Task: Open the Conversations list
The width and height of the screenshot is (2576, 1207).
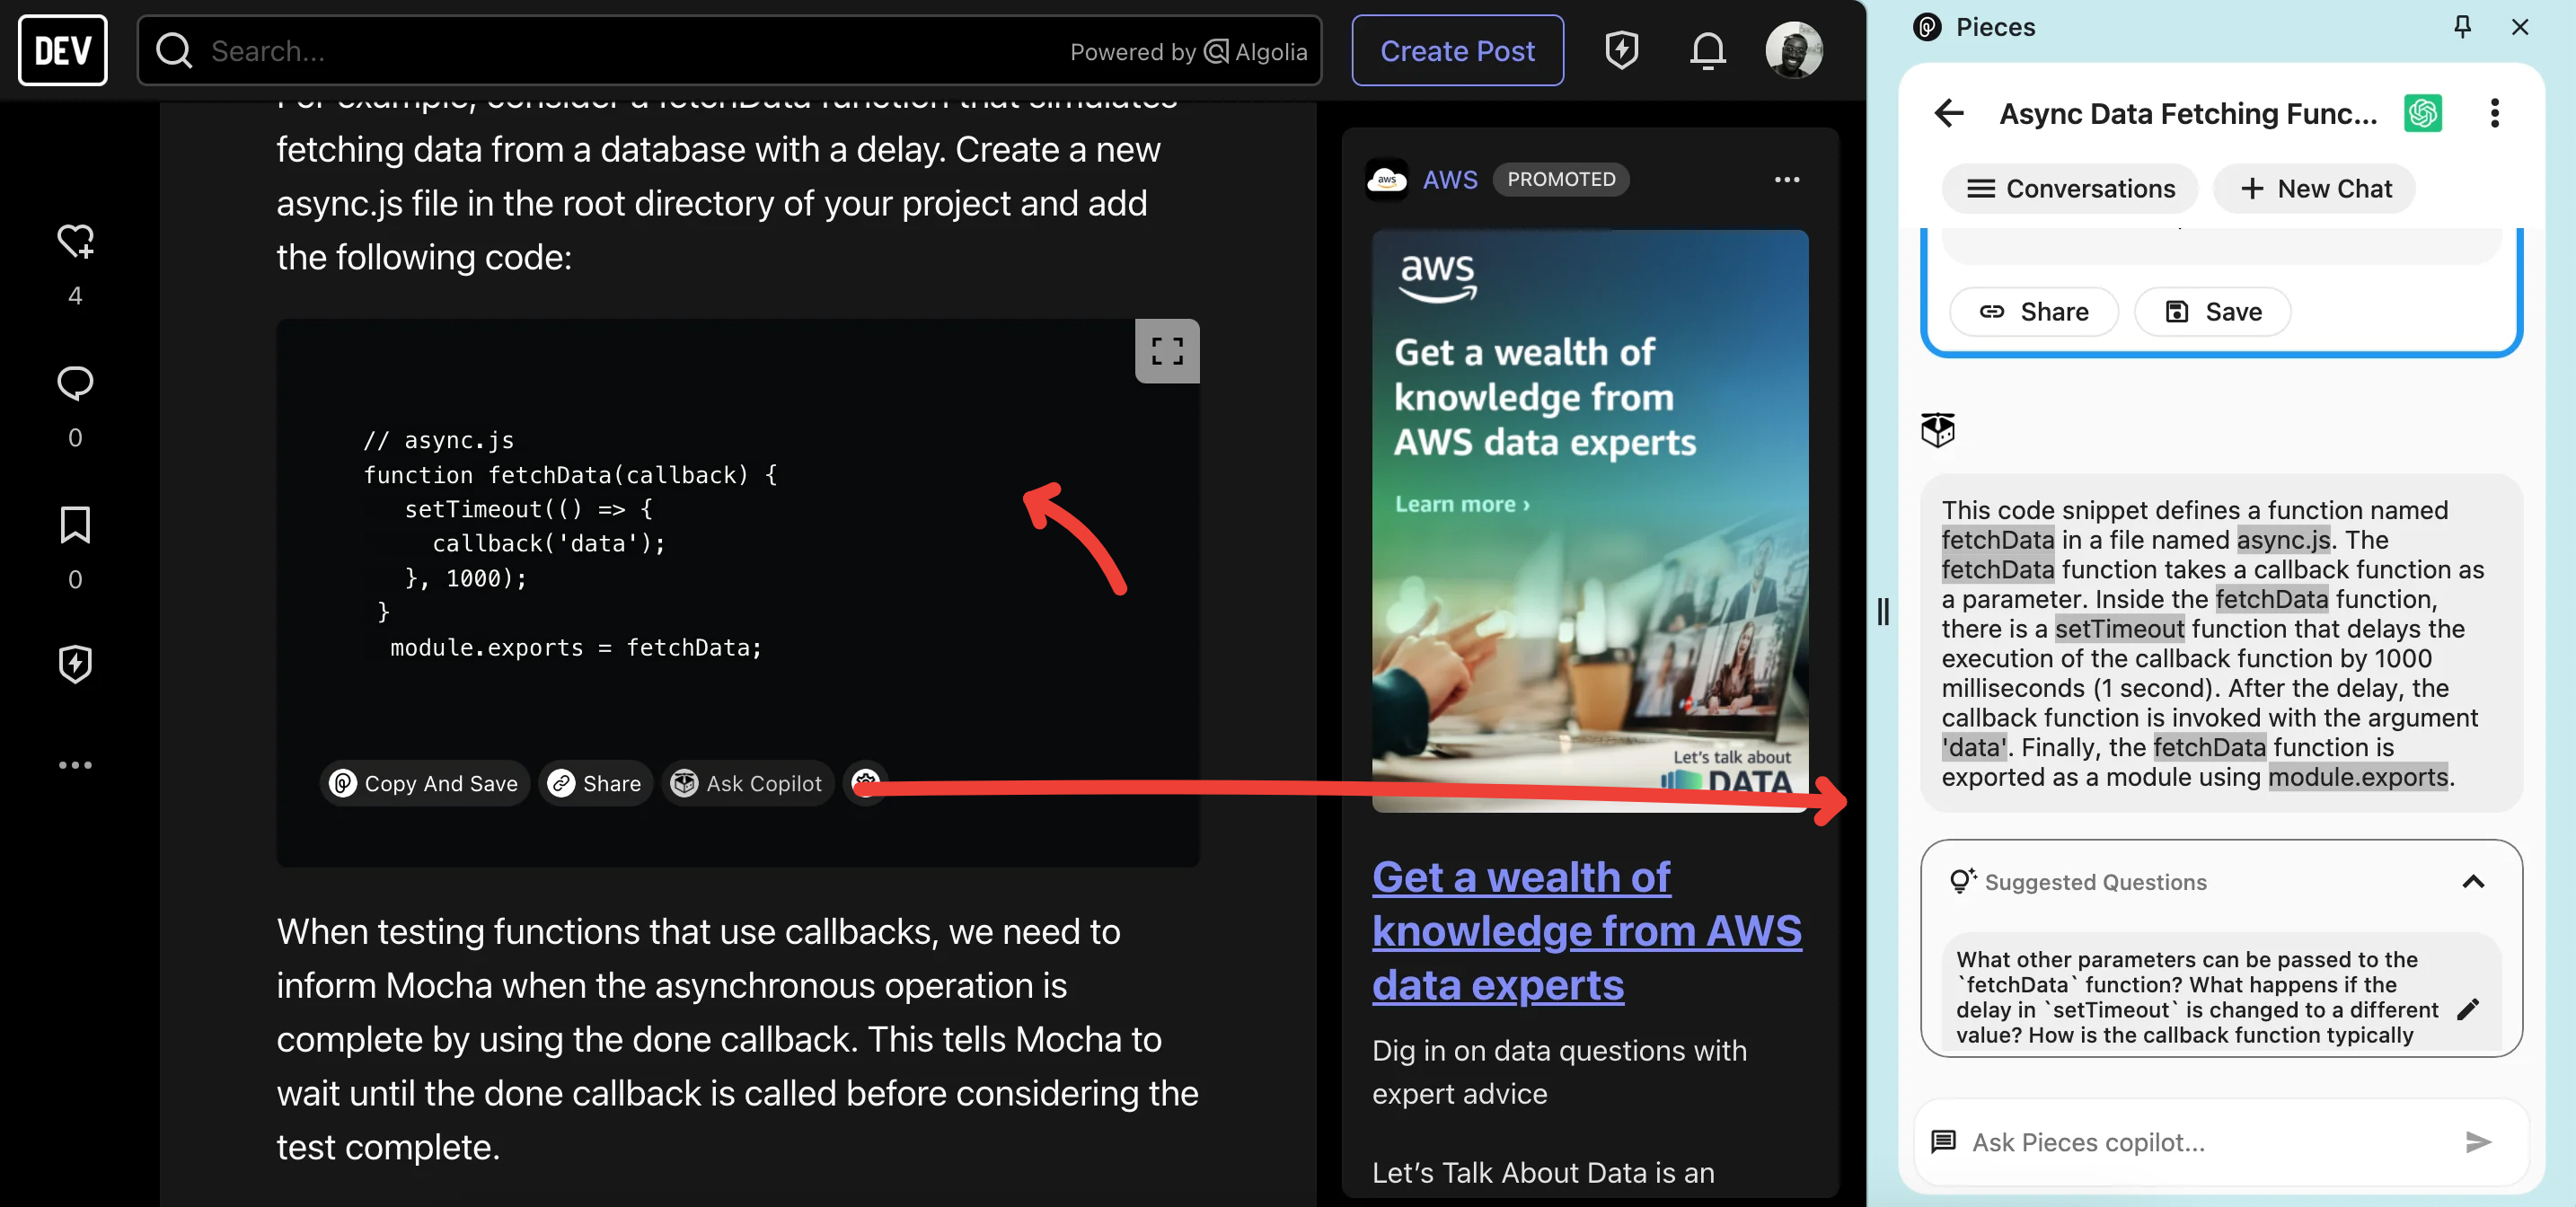Action: (2069, 189)
